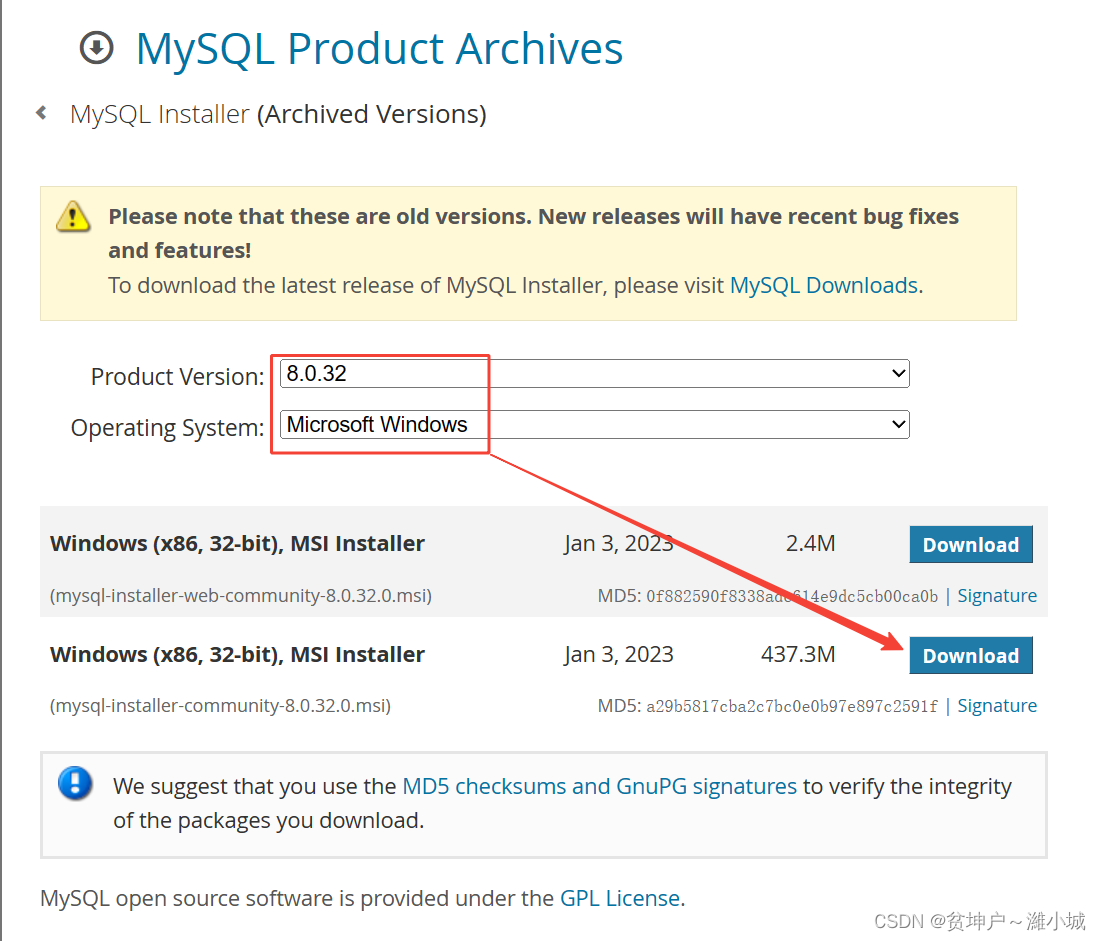Open MD5 checksums and GnuPG signatures link

click(600, 786)
